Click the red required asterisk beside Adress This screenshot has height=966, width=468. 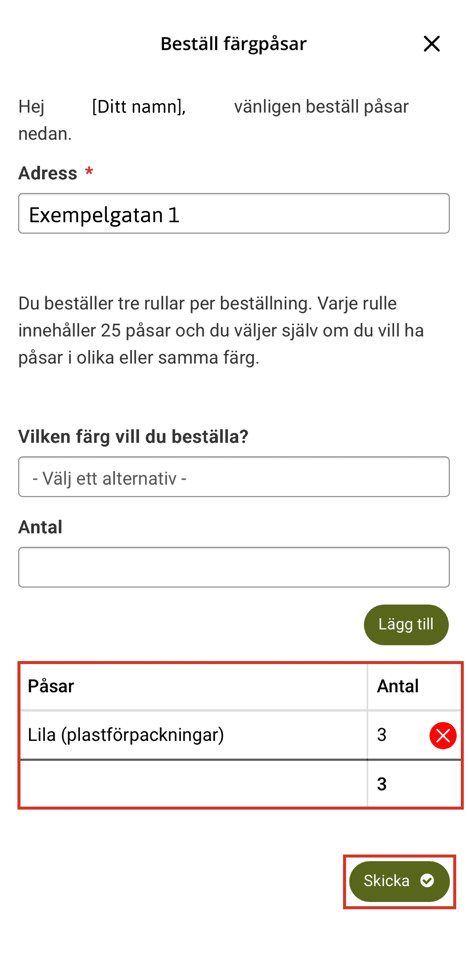[x=89, y=172]
